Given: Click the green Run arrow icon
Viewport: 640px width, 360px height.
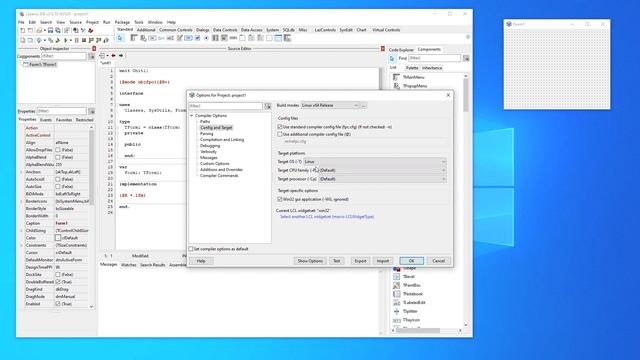Looking at the screenshot, I should (x=65, y=40).
